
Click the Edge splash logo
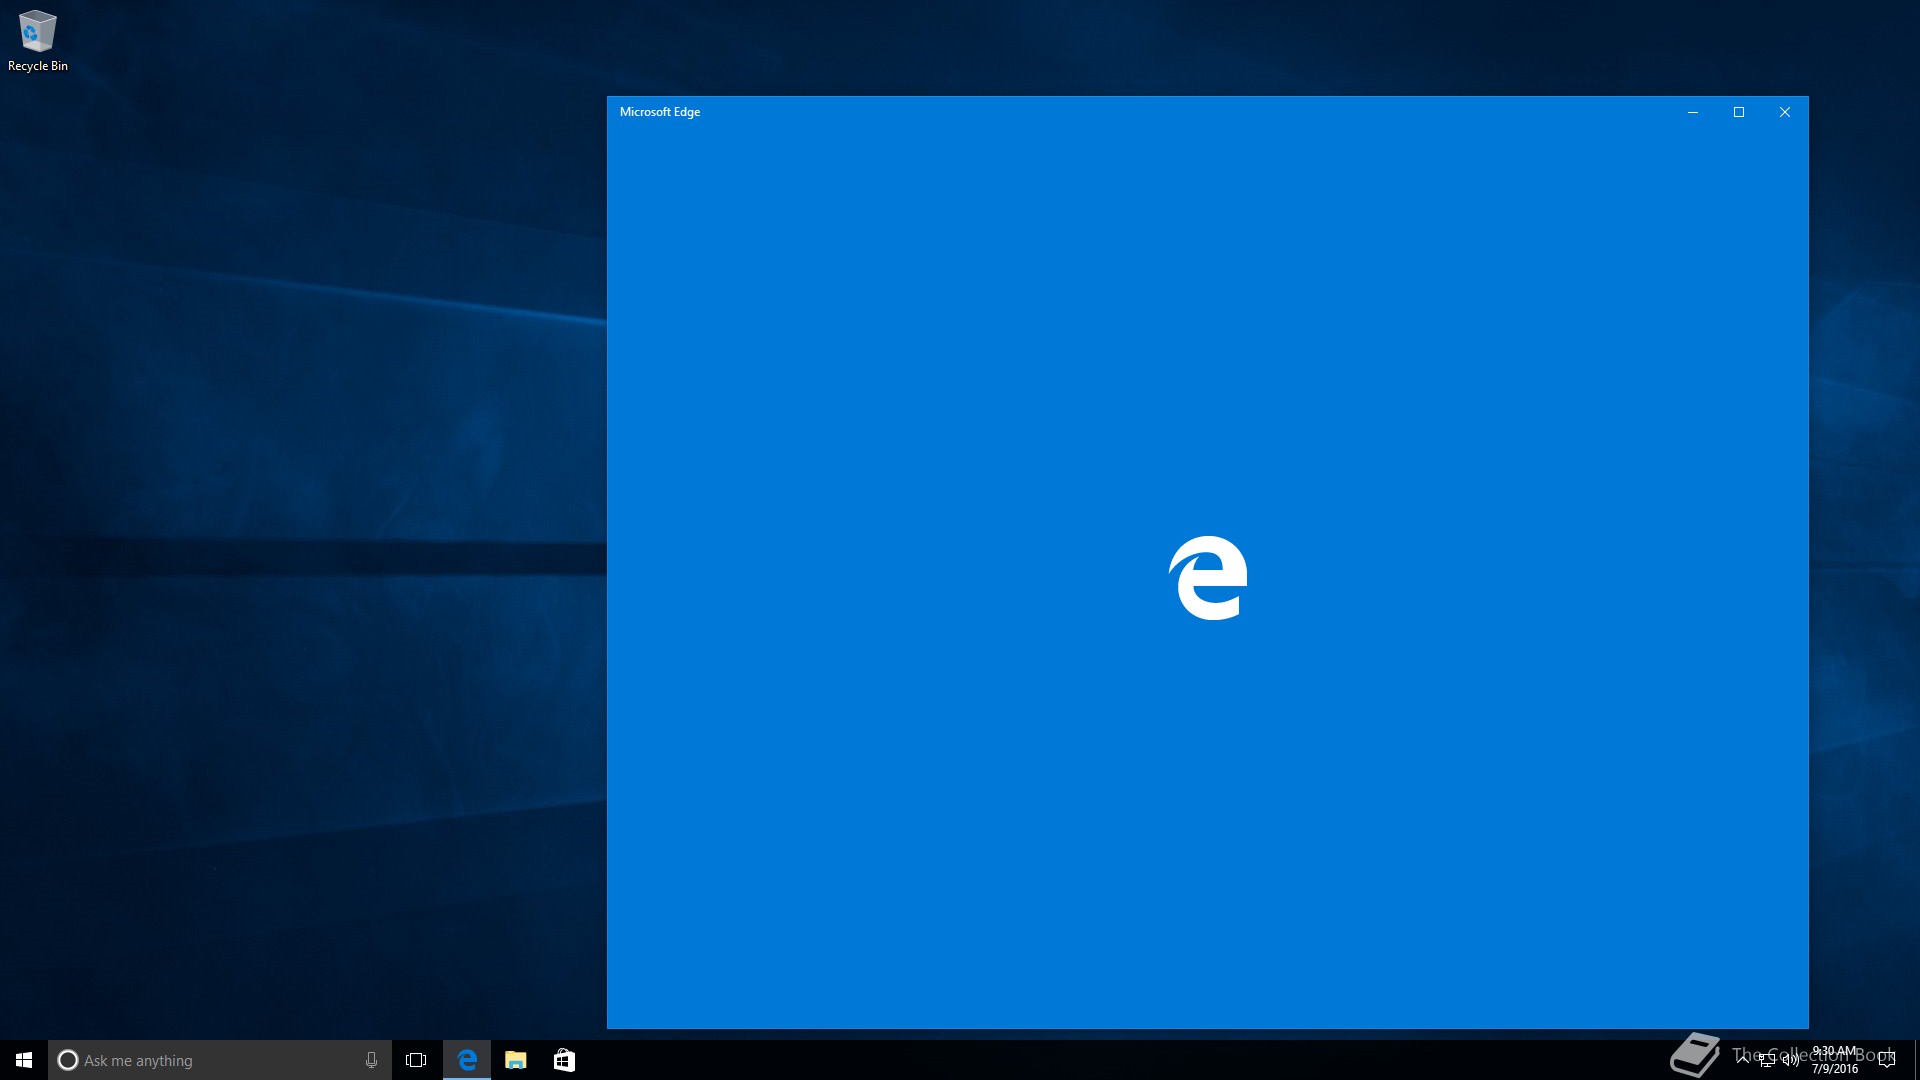tap(1208, 578)
